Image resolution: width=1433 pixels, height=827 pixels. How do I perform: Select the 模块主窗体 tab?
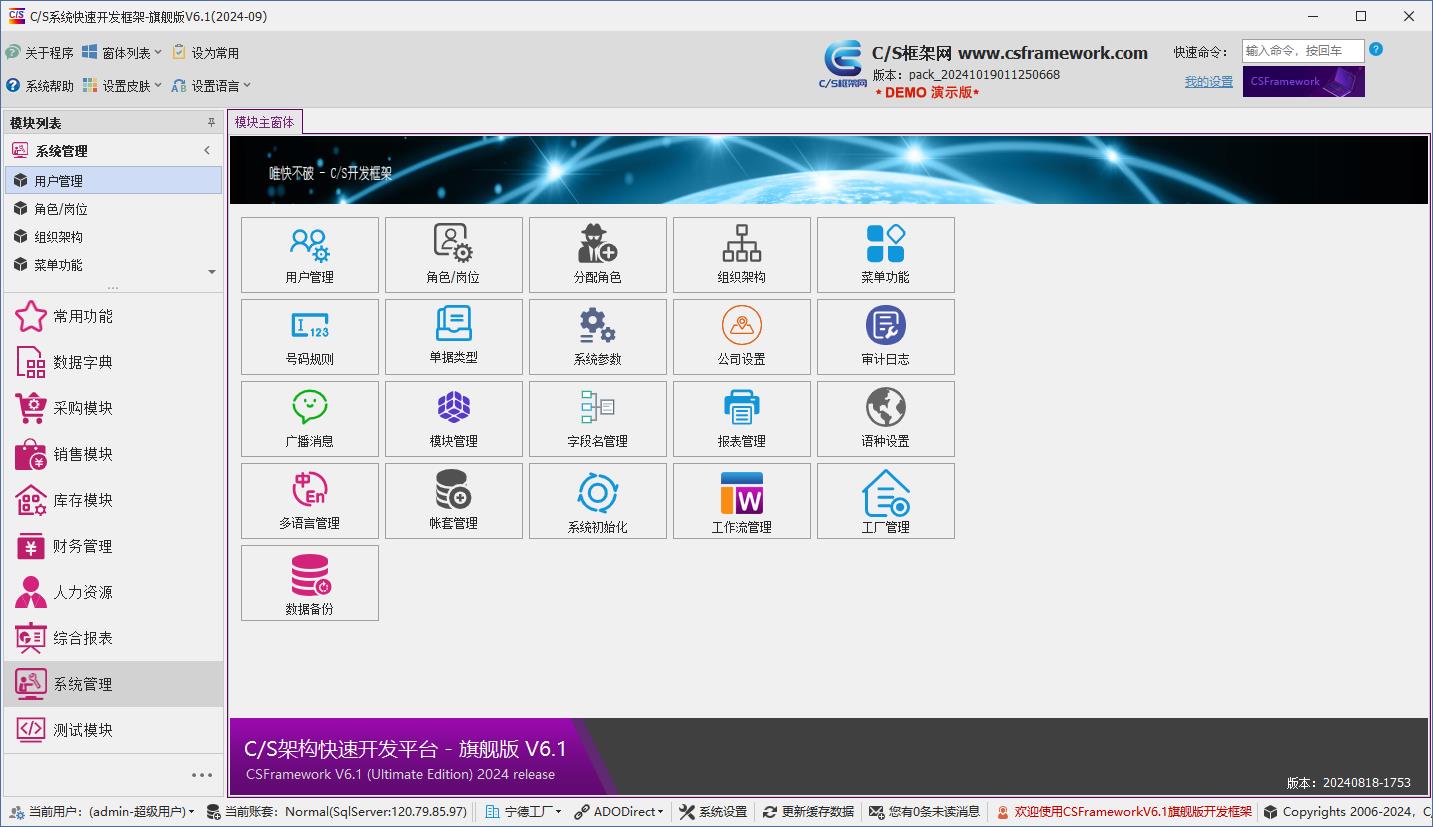(264, 122)
